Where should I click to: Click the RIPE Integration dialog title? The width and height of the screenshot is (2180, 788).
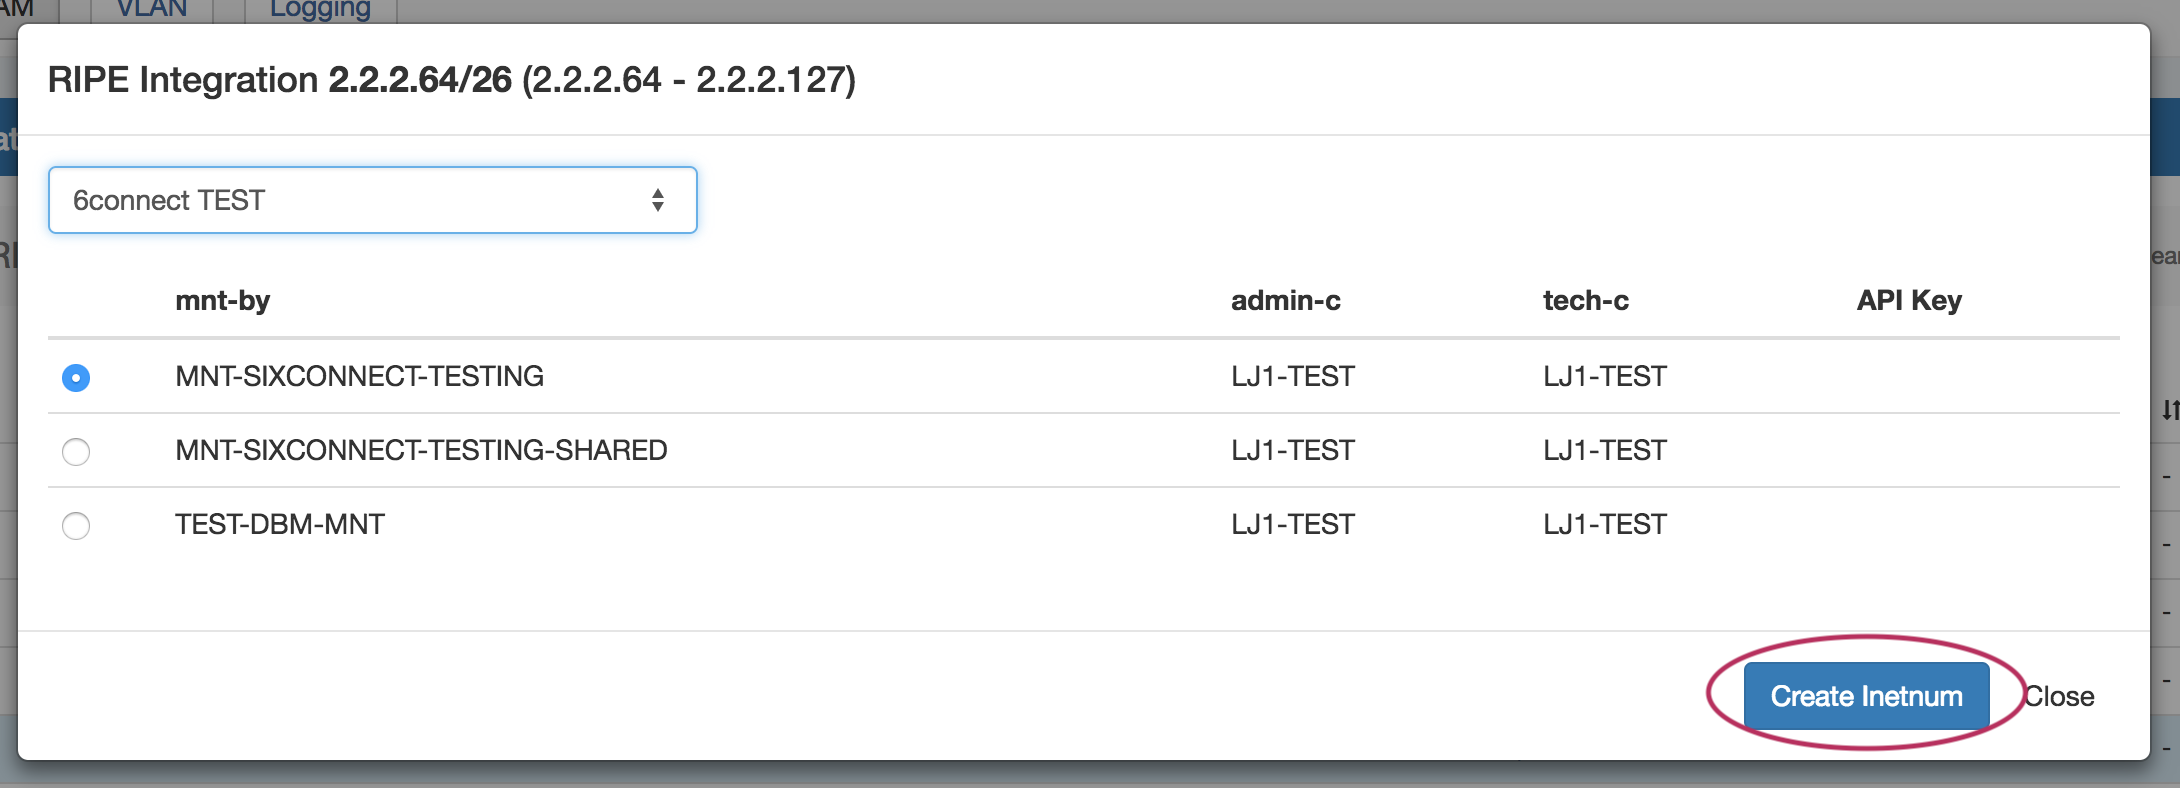(451, 80)
